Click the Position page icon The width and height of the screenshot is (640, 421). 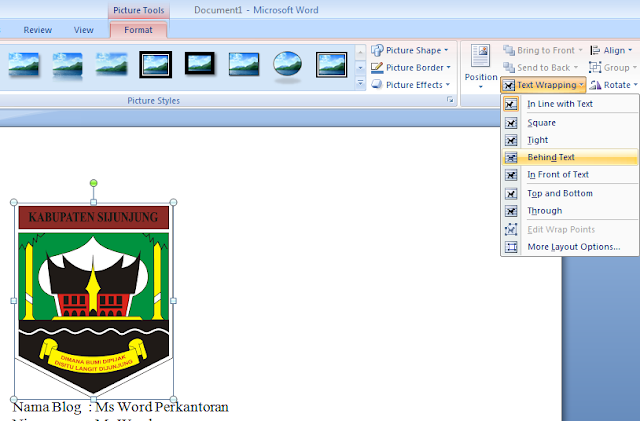point(480,56)
